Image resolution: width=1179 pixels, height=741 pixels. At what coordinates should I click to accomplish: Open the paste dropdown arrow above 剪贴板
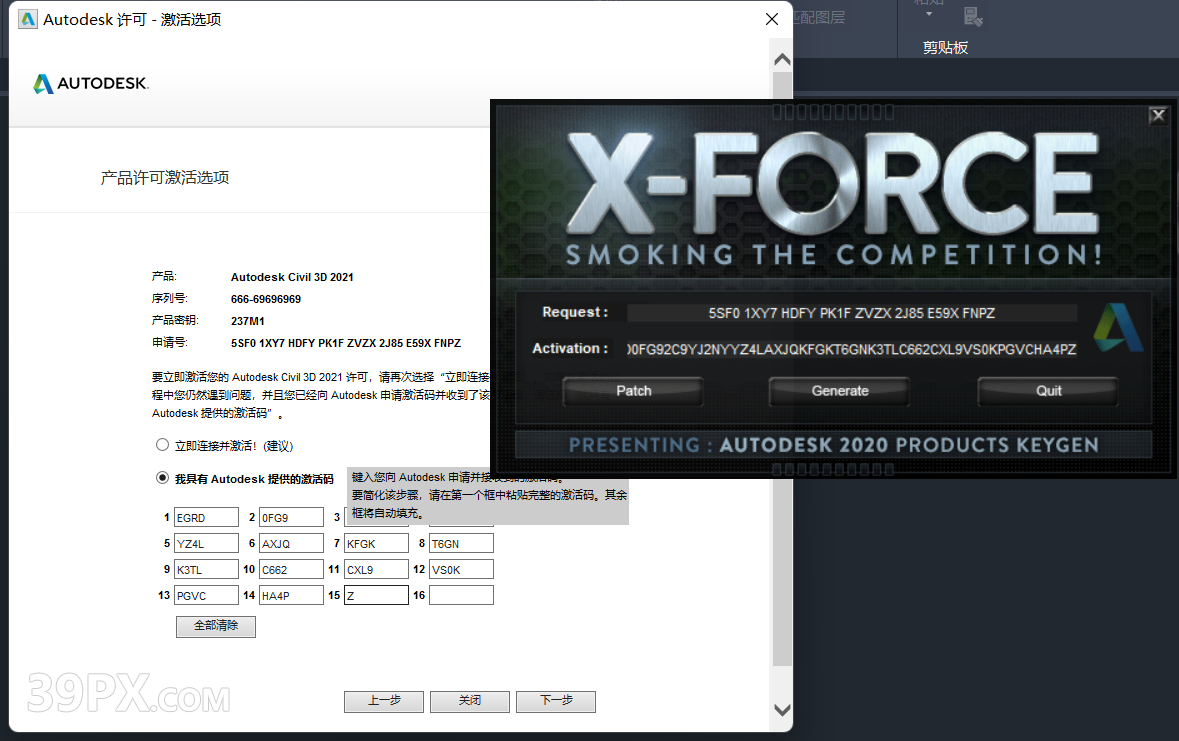pos(929,14)
